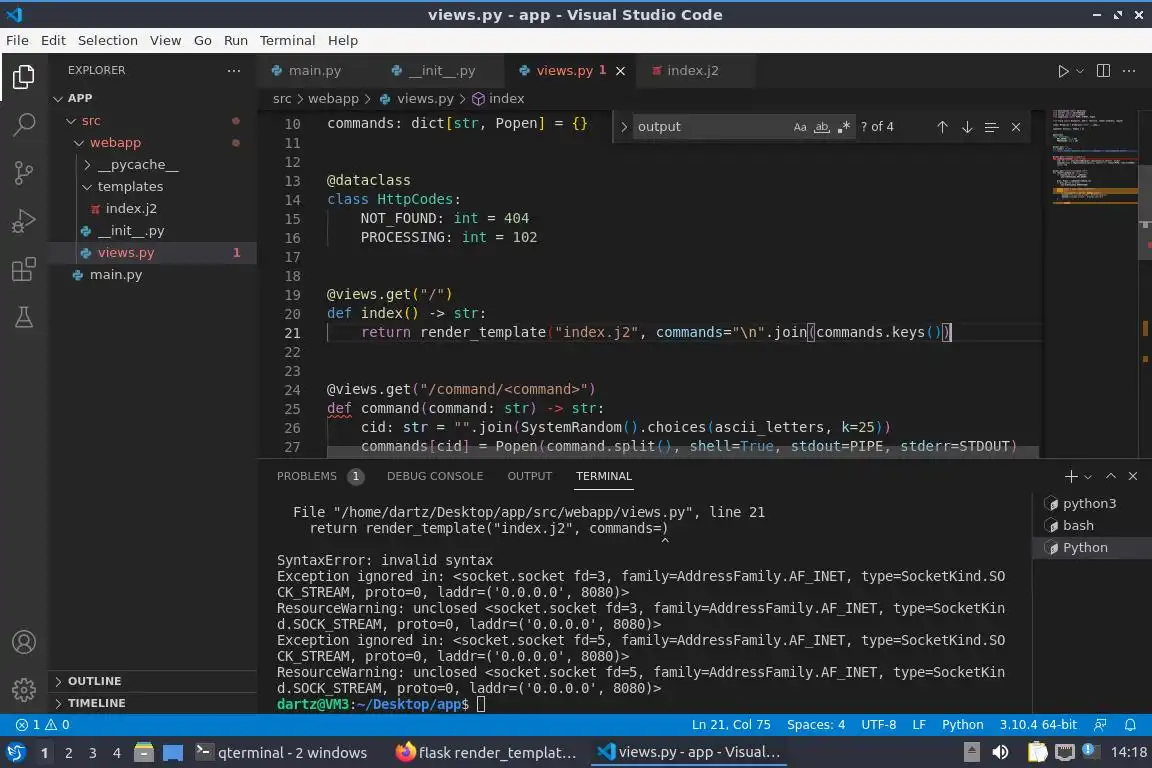Viewport: 1152px width, 768px height.
Task: Click the webapp breadcrumb segment
Action: click(x=333, y=98)
